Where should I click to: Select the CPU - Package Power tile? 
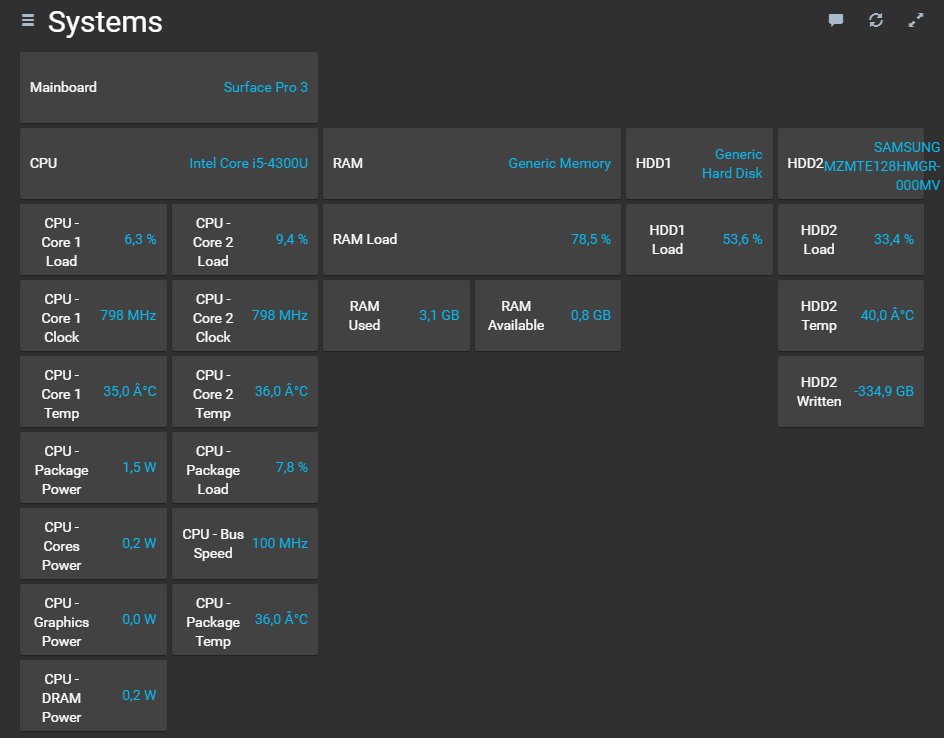click(x=93, y=467)
